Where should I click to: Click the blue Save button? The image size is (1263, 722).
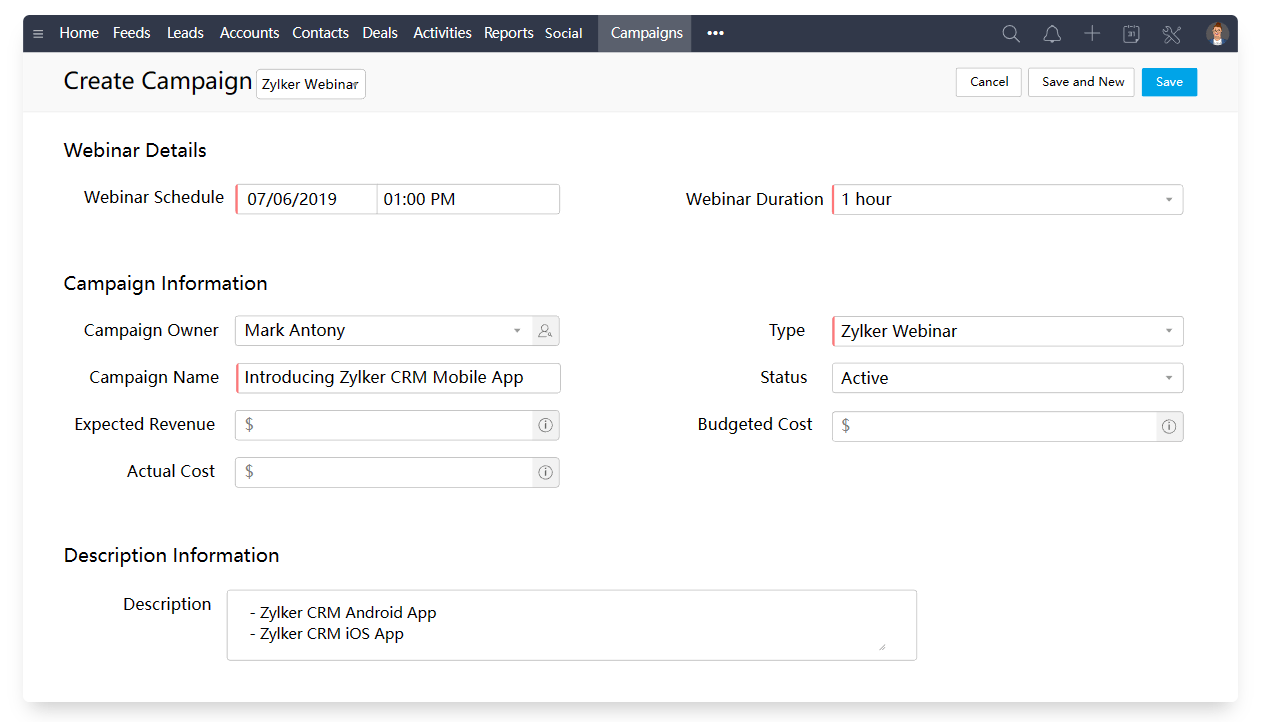coord(1169,82)
